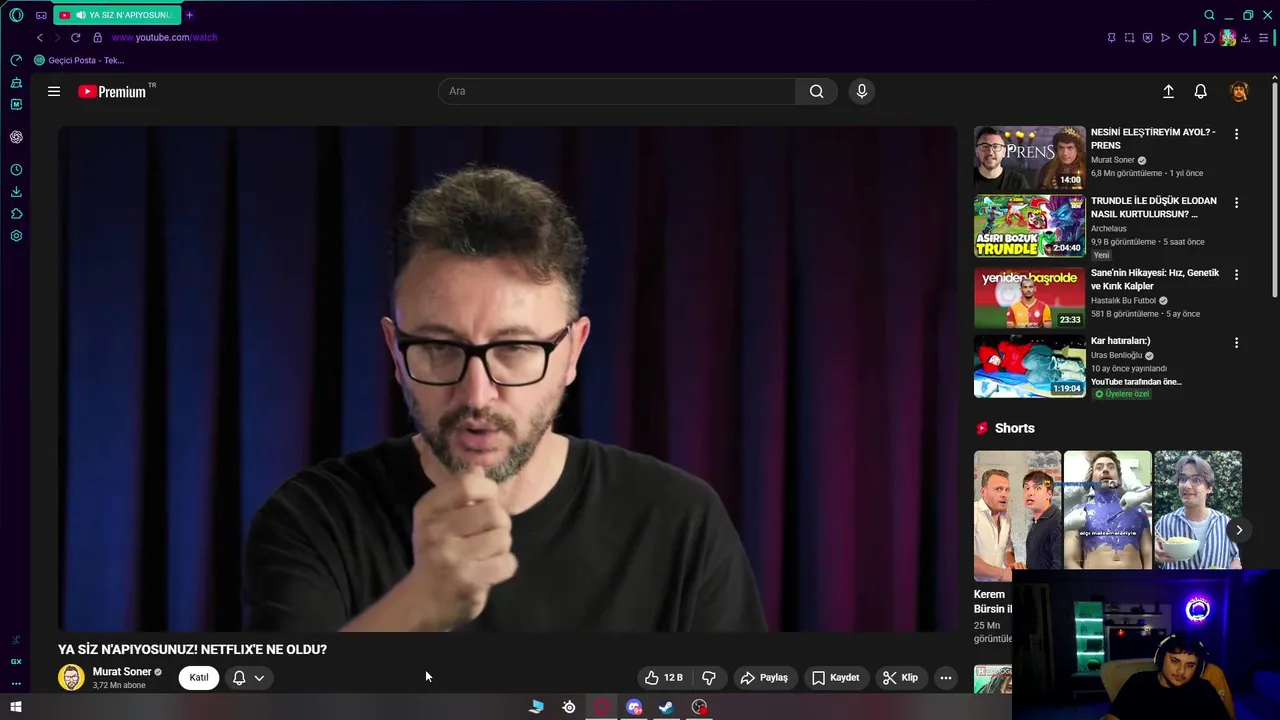Start voice search with the microphone icon
This screenshot has width=1280, height=720.
click(x=861, y=91)
